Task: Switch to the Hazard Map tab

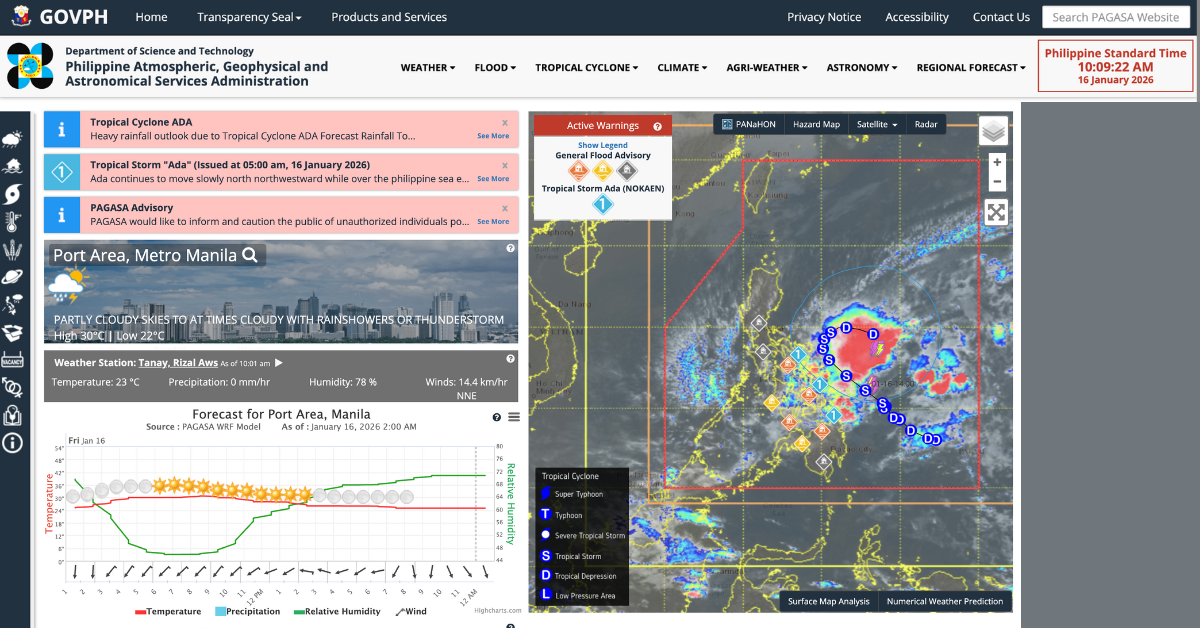Action: 816,124
